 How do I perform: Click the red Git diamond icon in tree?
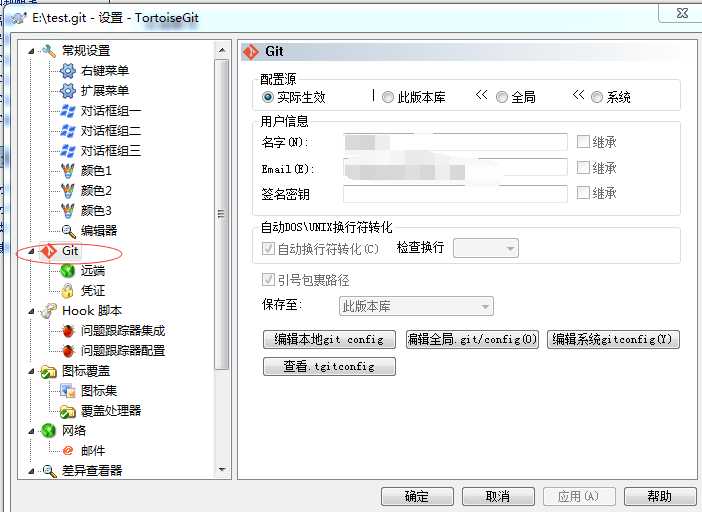(x=48, y=251)
